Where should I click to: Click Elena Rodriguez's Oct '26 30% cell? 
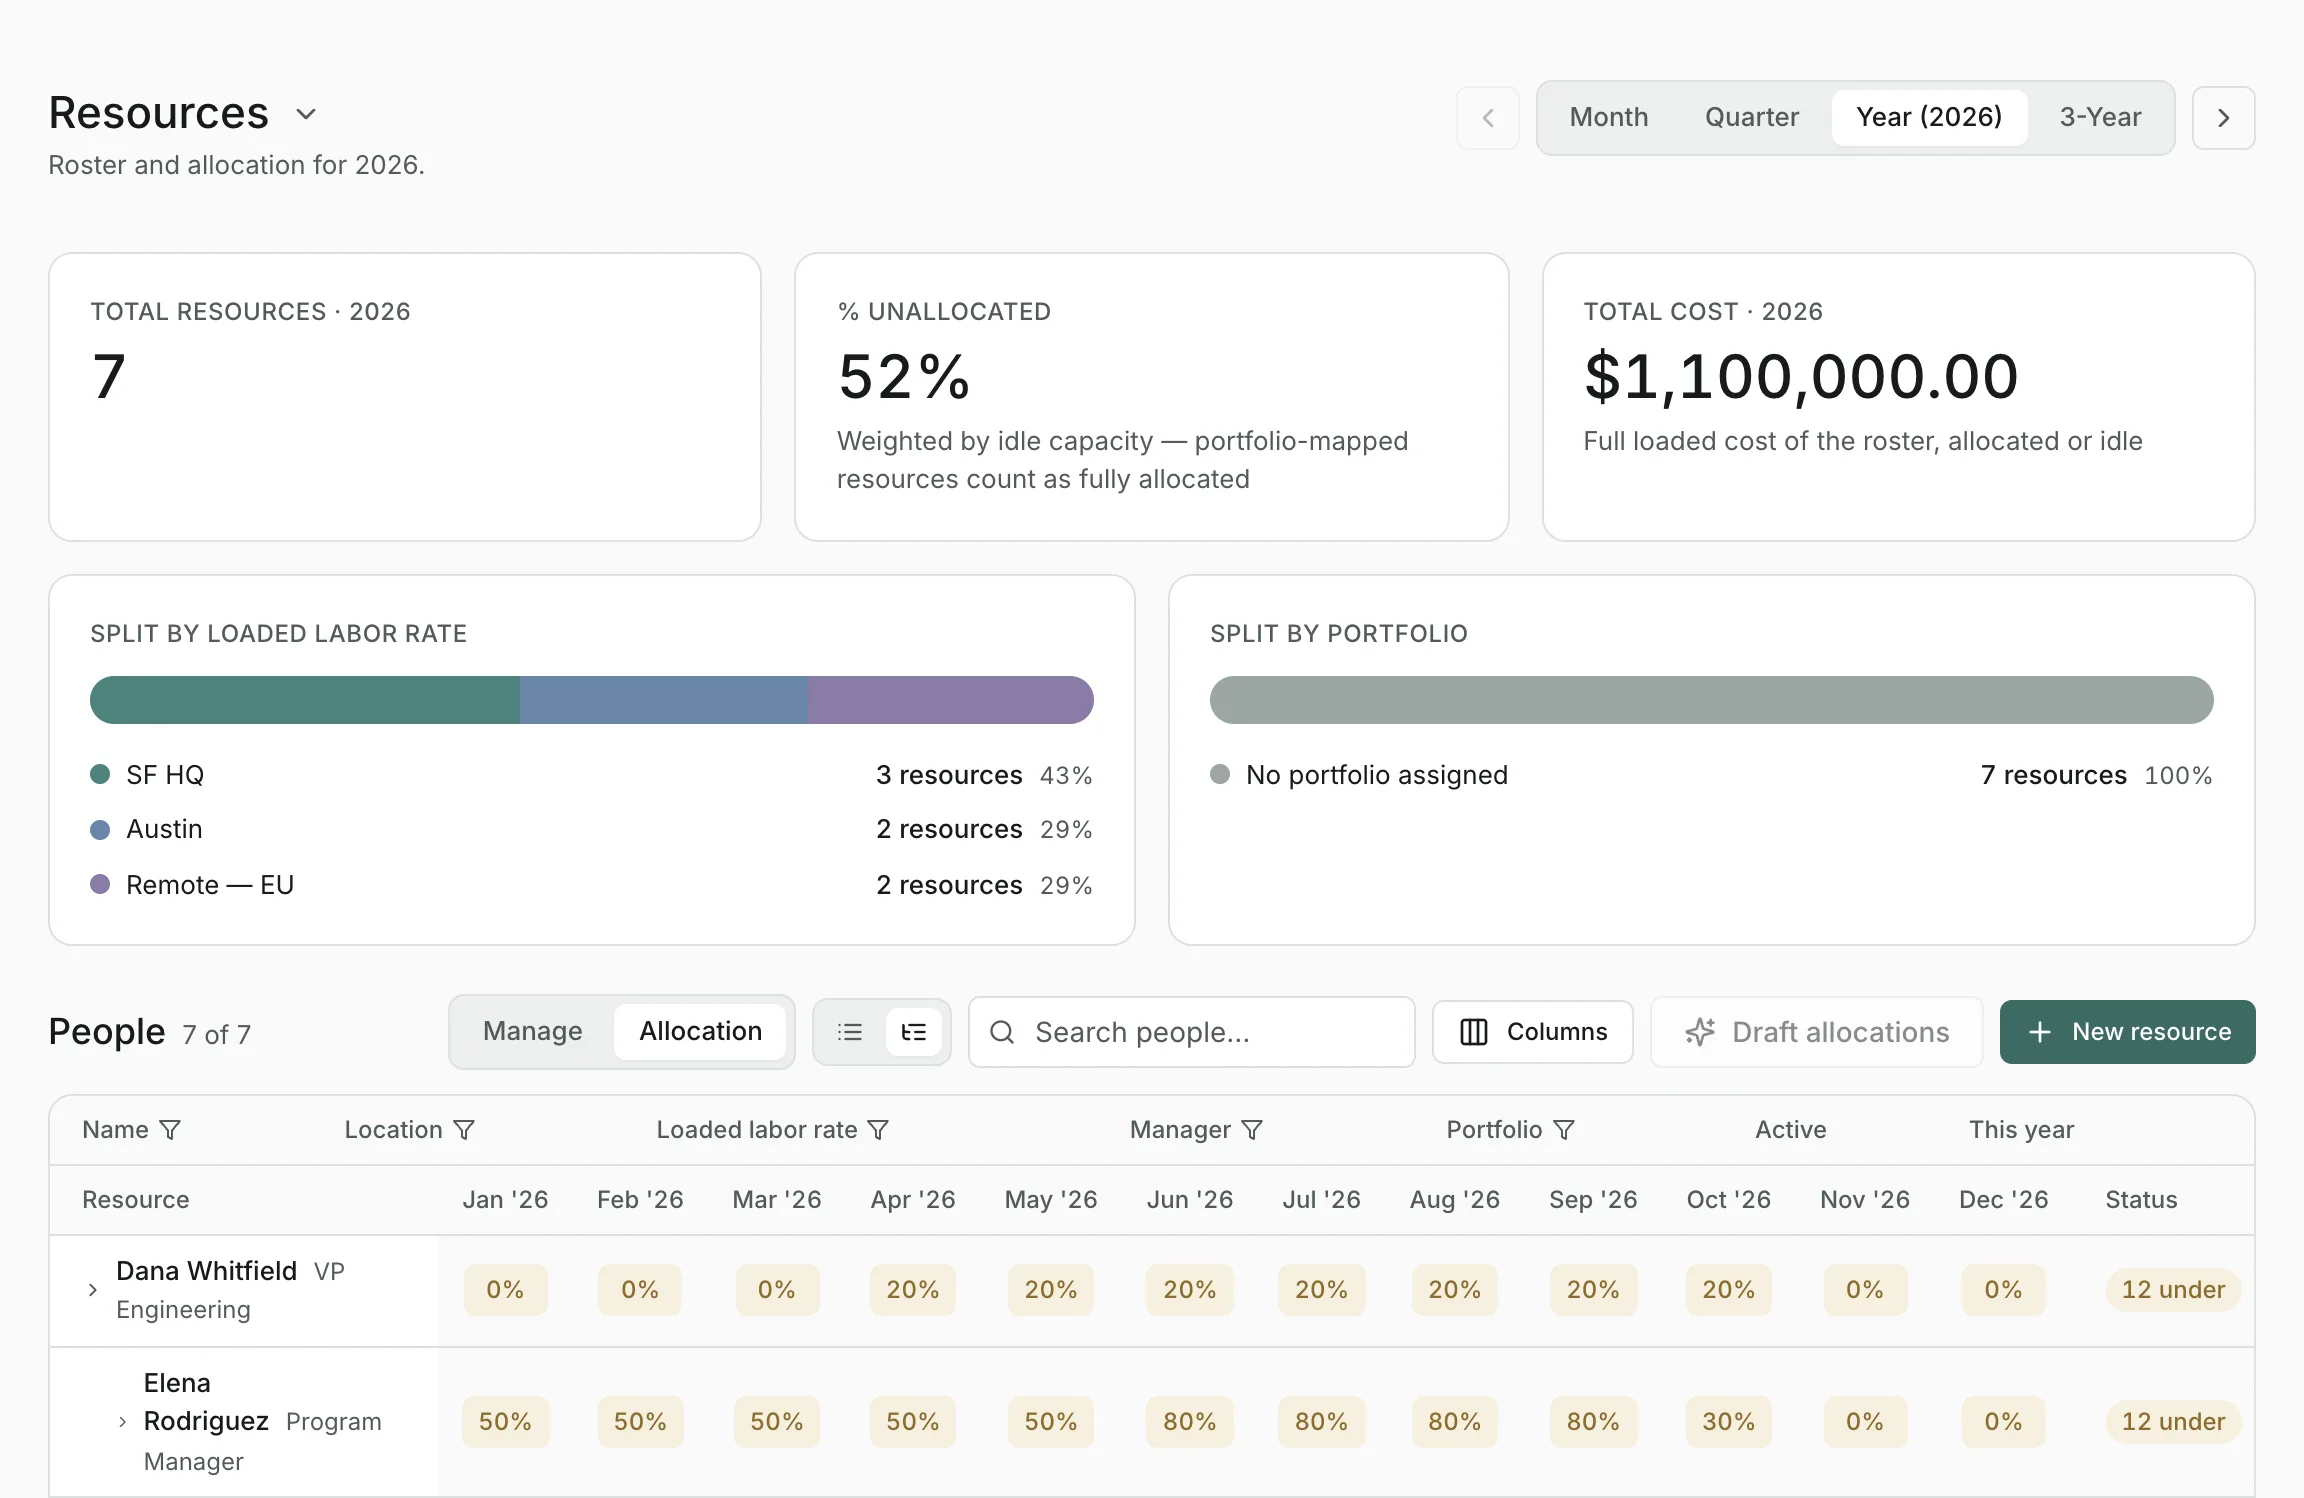click(1728, 1422)
